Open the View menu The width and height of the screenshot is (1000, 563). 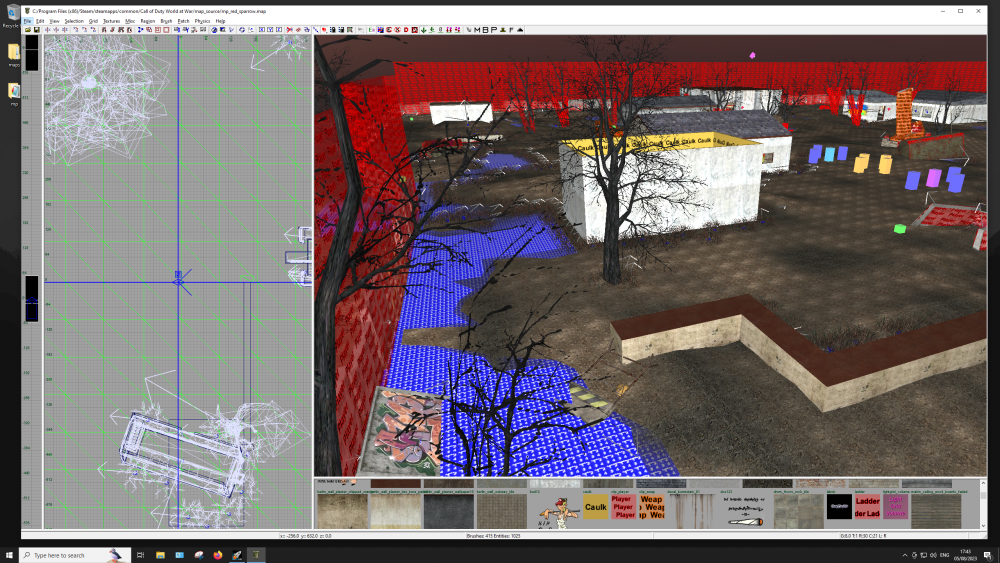[54, 21]
